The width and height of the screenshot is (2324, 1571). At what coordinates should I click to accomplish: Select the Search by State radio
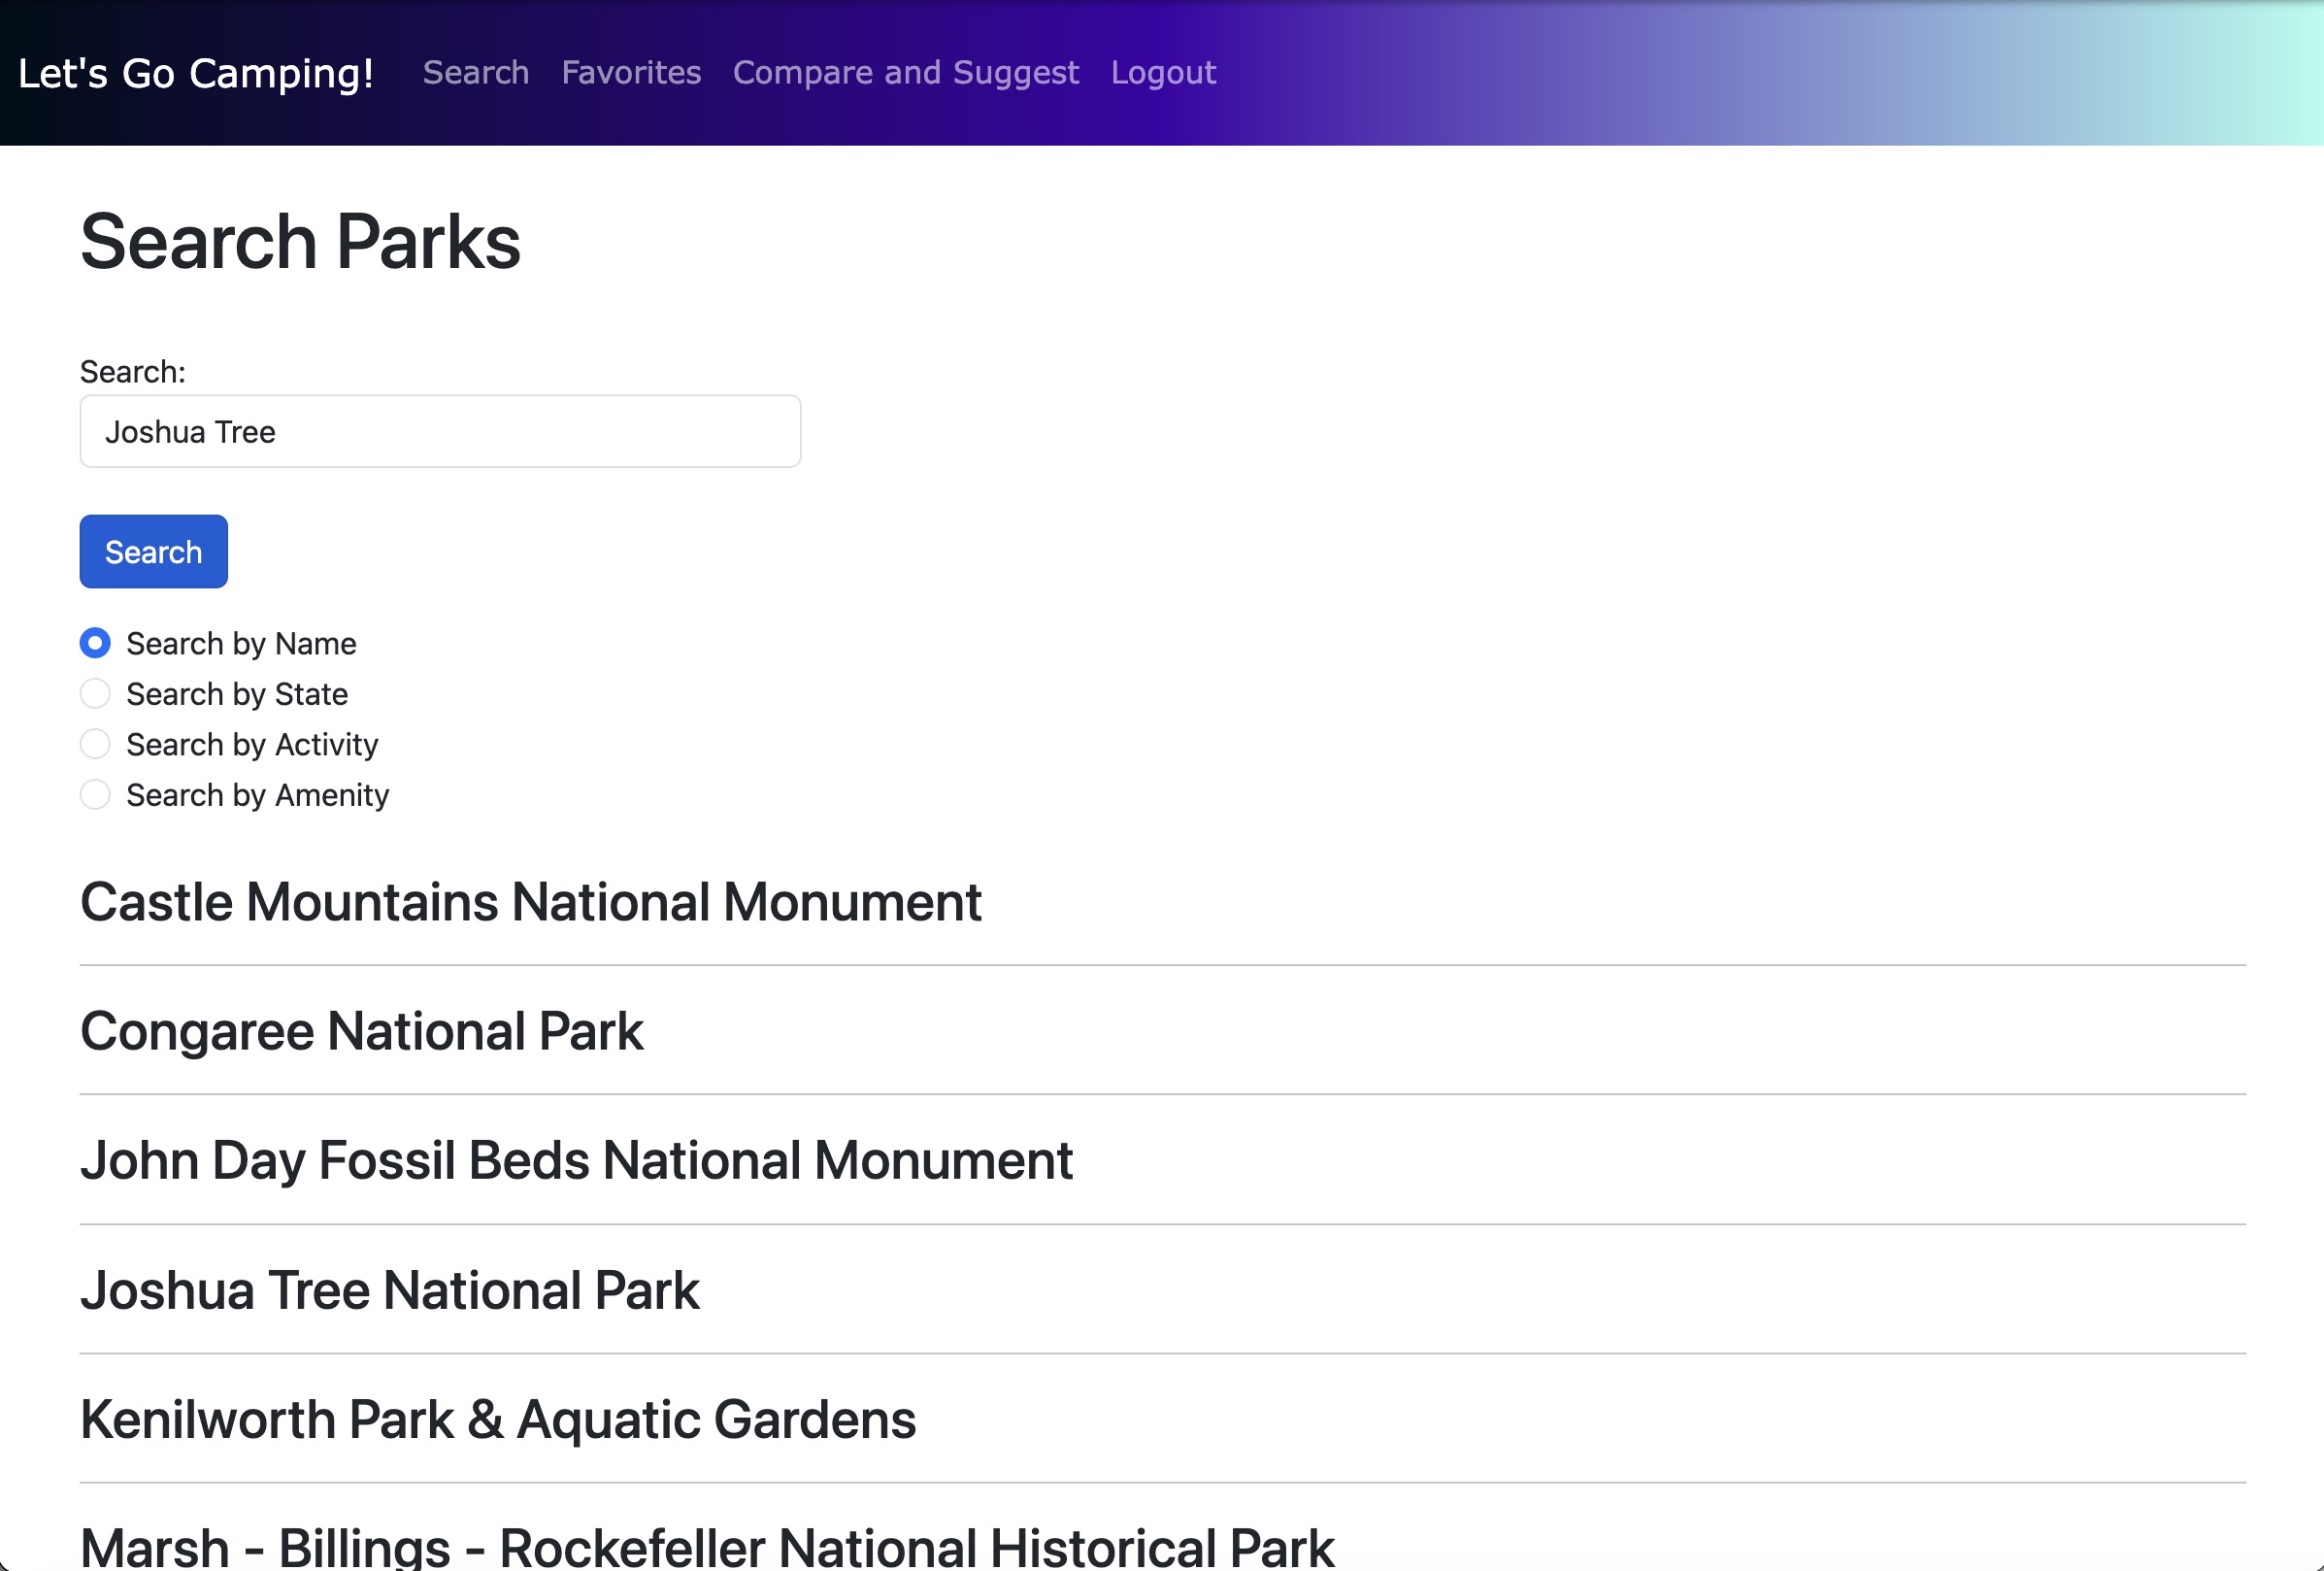[x=95, y=693]
